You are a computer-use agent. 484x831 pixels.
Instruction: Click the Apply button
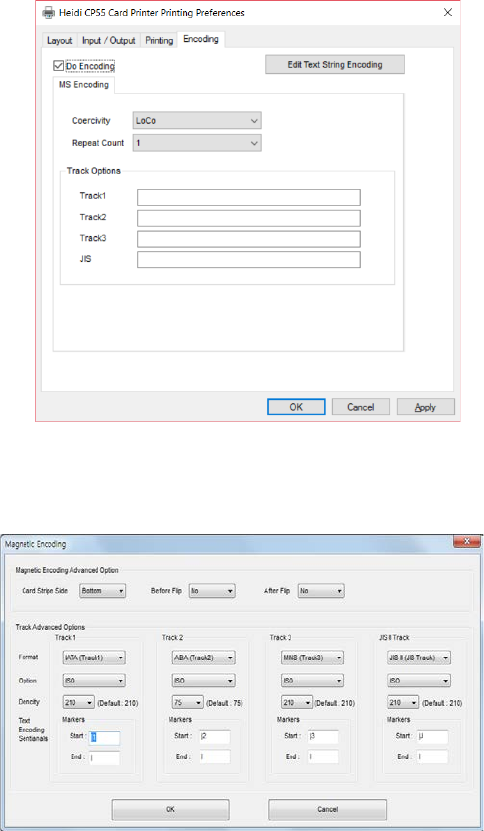426,407
